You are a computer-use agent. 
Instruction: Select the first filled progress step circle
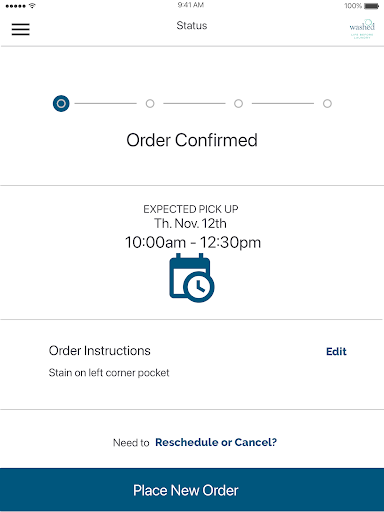pos(61,104)
